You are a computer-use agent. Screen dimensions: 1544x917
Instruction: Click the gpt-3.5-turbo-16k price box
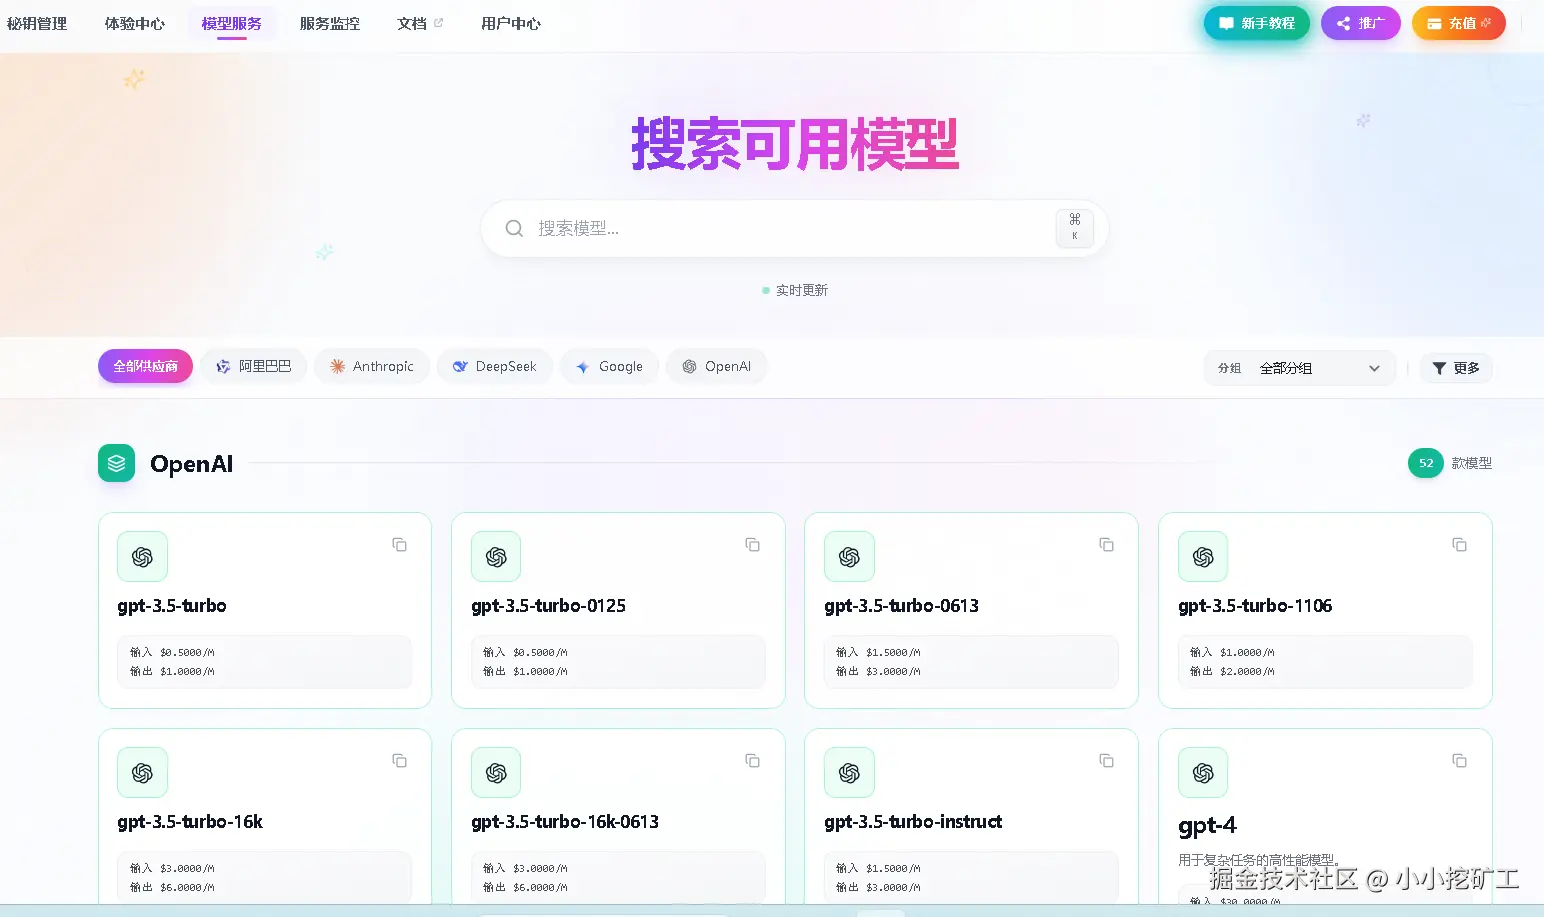click(264, 877)
